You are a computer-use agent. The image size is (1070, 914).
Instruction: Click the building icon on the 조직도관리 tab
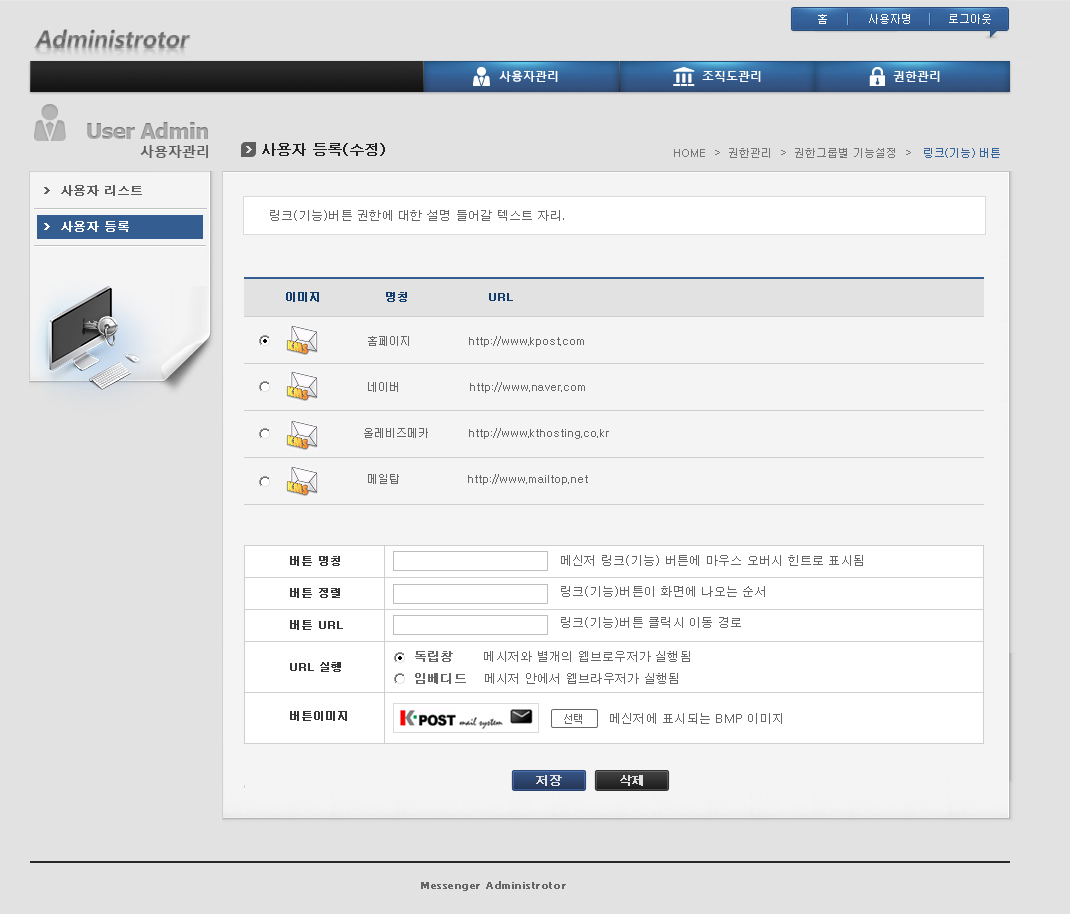point(684,77)
